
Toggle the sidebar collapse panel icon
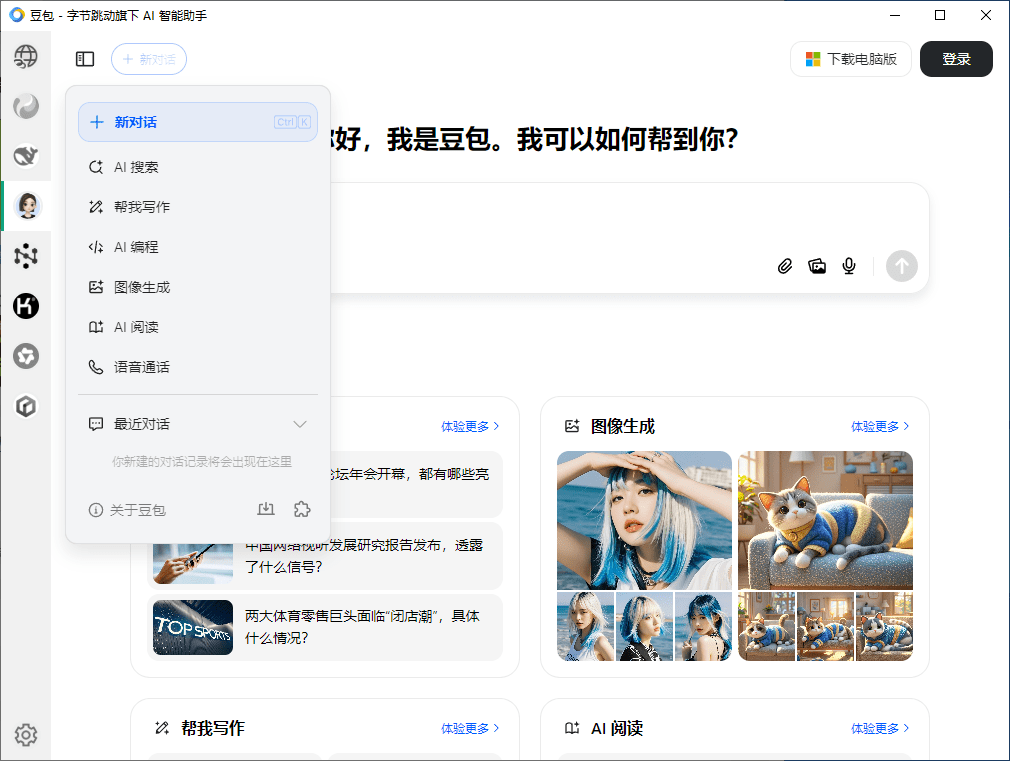[x=85, y=59]
